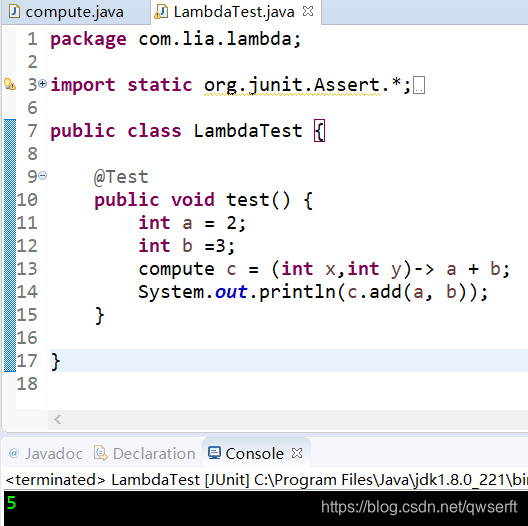
Task: Open the Declaration view tab
Action: tap(145, 454)
